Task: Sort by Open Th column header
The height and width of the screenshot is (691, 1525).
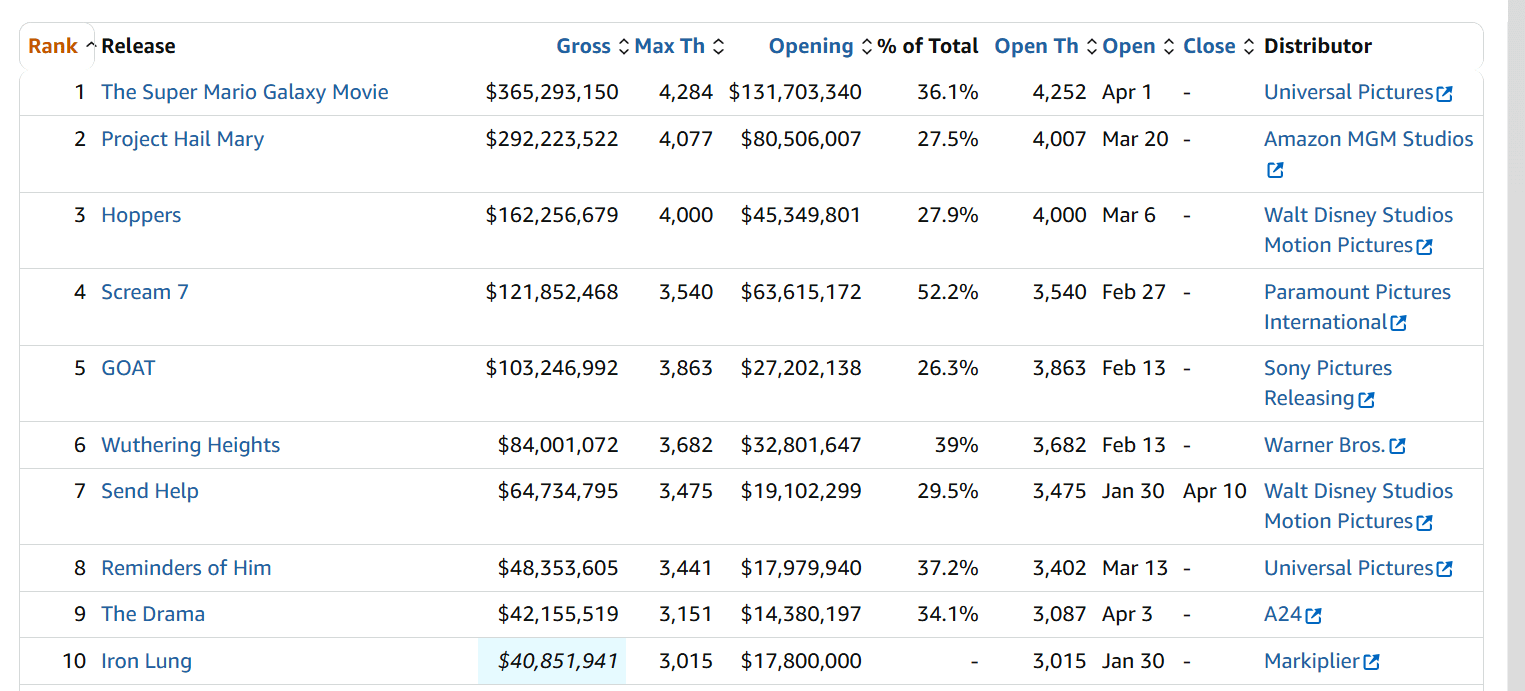Action: [1036, 46]
